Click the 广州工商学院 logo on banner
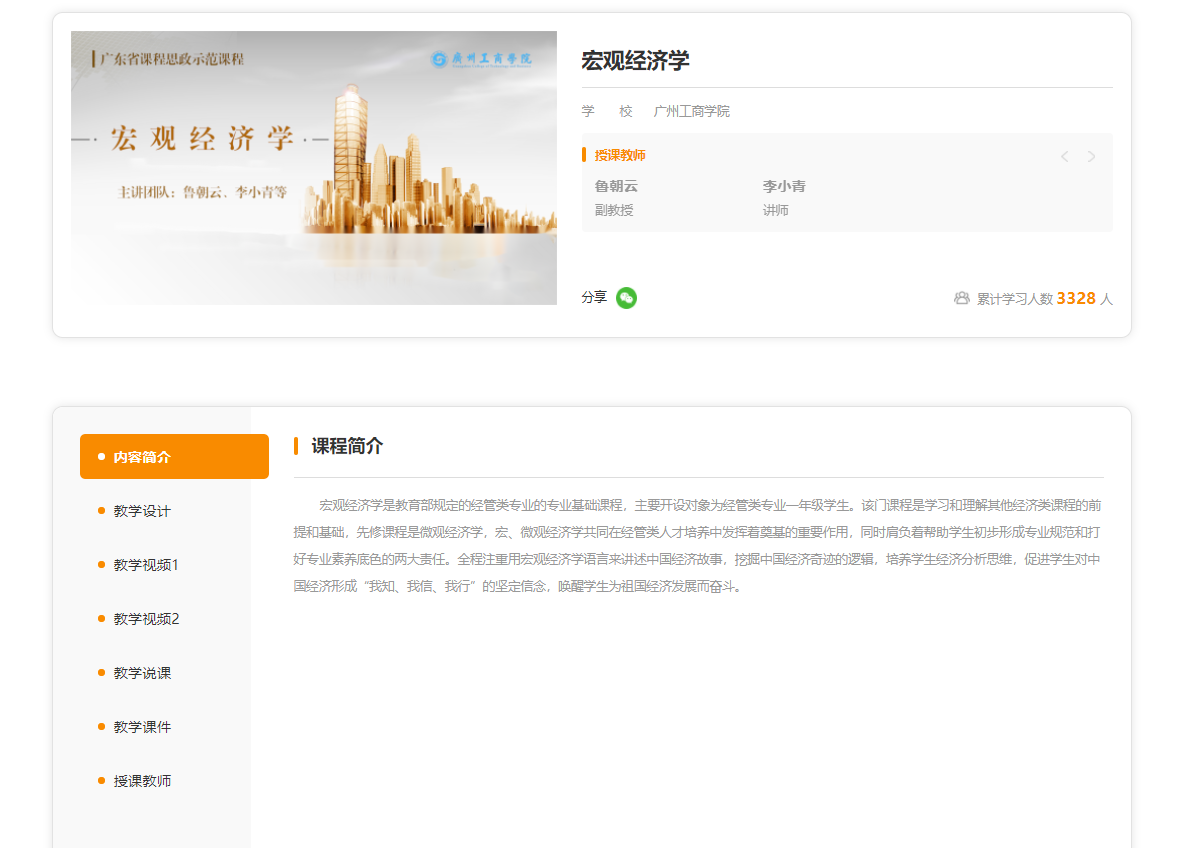 pyautogui.click(x=481, y=59)
